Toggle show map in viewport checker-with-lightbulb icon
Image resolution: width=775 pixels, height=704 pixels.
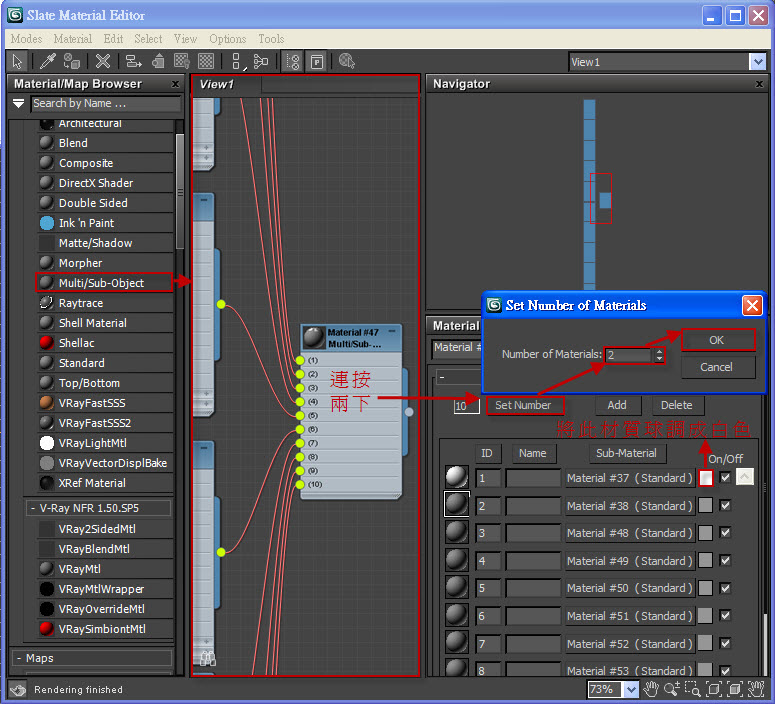coord(182,62)
